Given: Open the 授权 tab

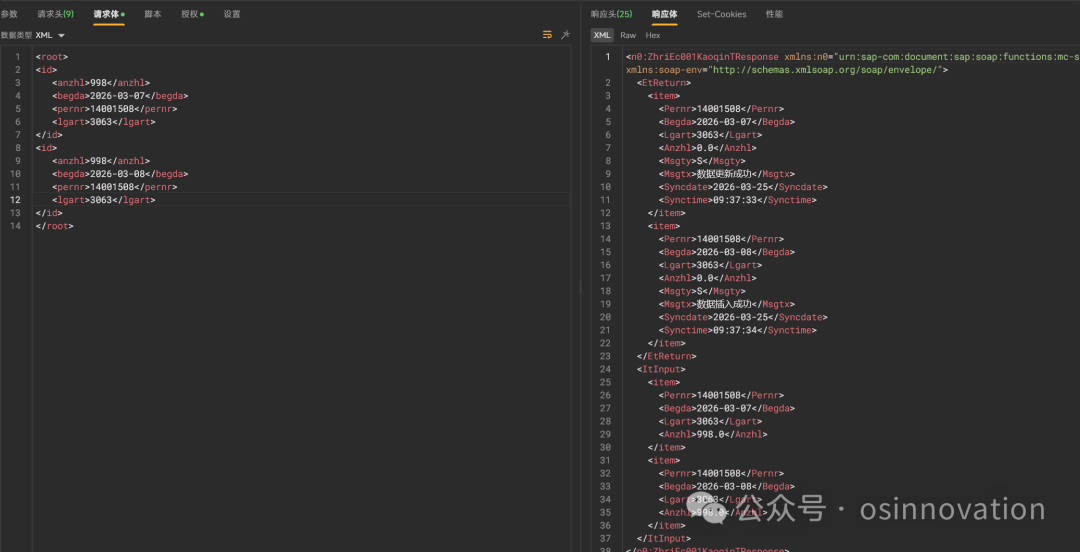Looking at the screenshot, I should click(x=192, y=14).
